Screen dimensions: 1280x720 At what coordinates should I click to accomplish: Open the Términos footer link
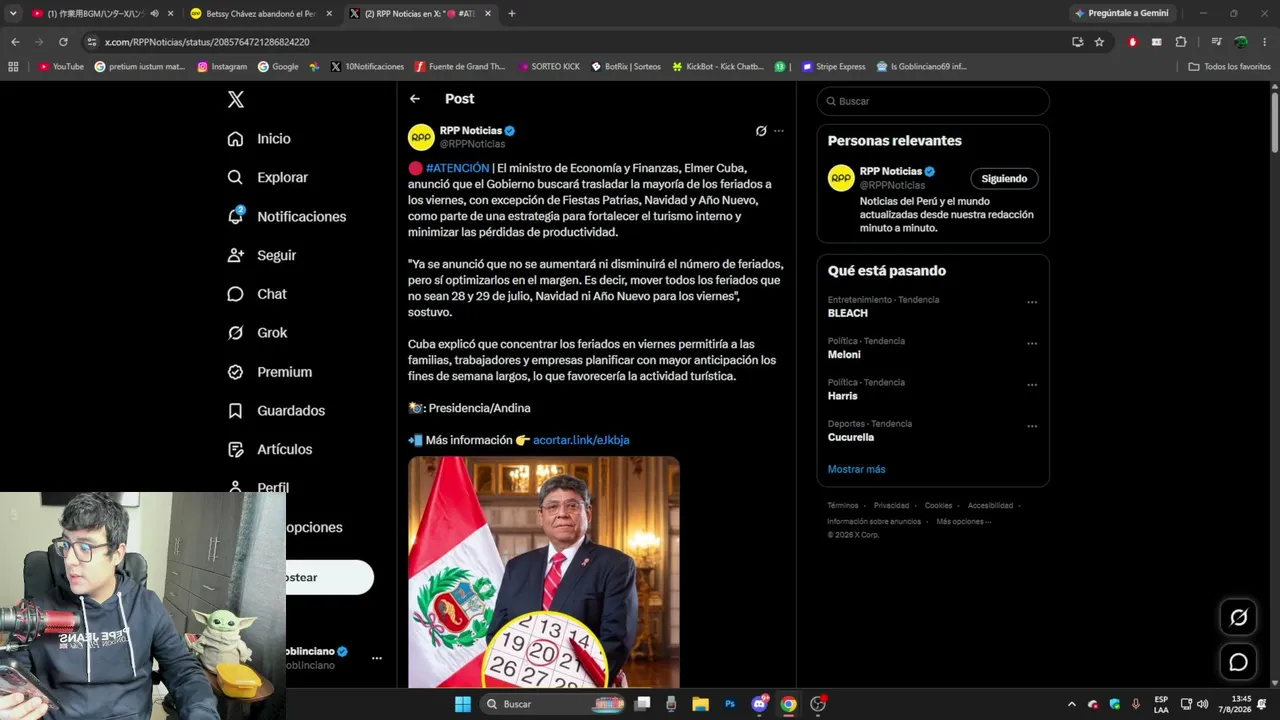843,506
